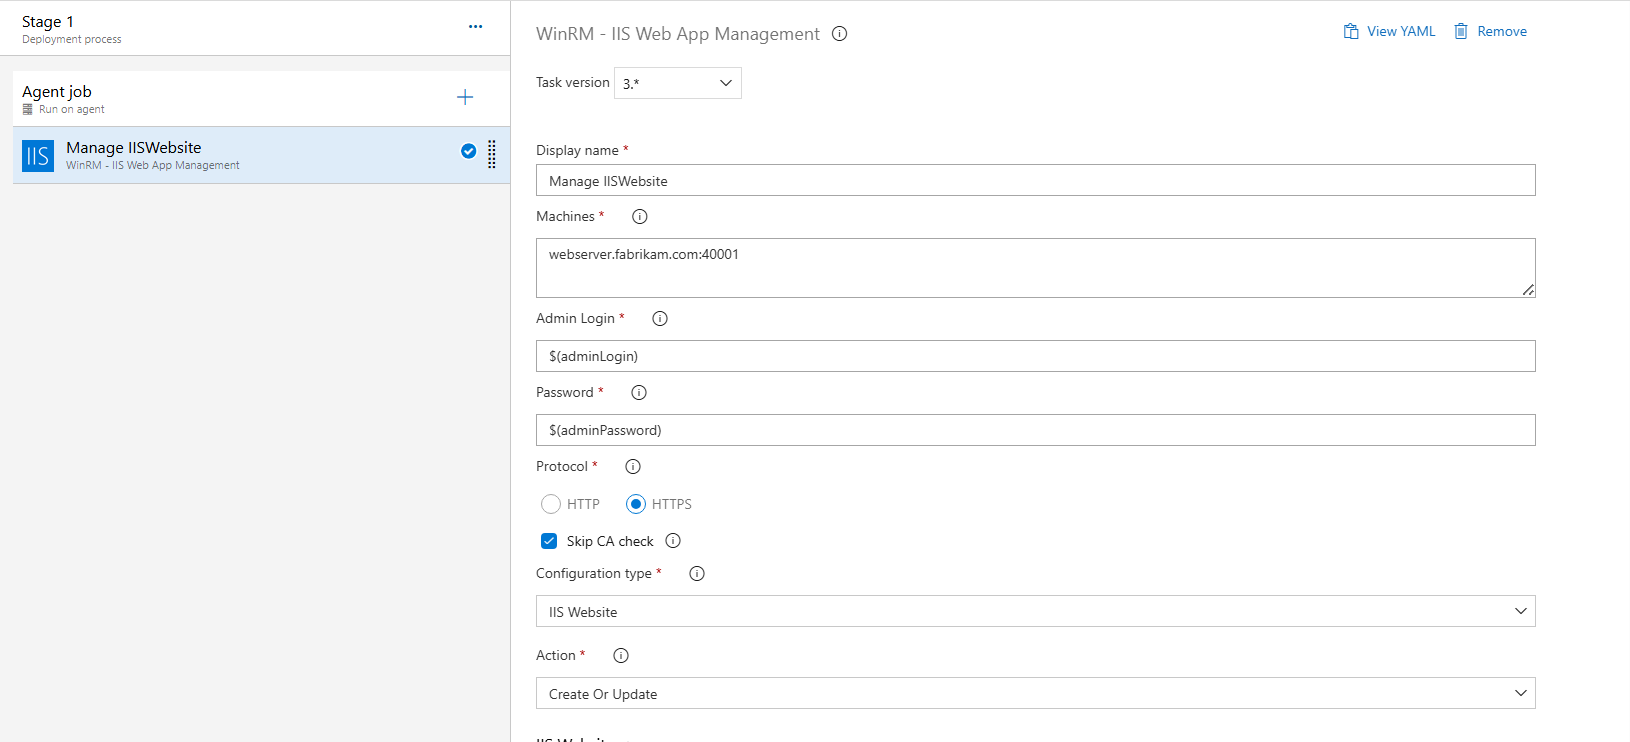The height and width of the screenshot is (742, 1630).
Task: Add a task to Agent job
Action: tap(465, 97)
